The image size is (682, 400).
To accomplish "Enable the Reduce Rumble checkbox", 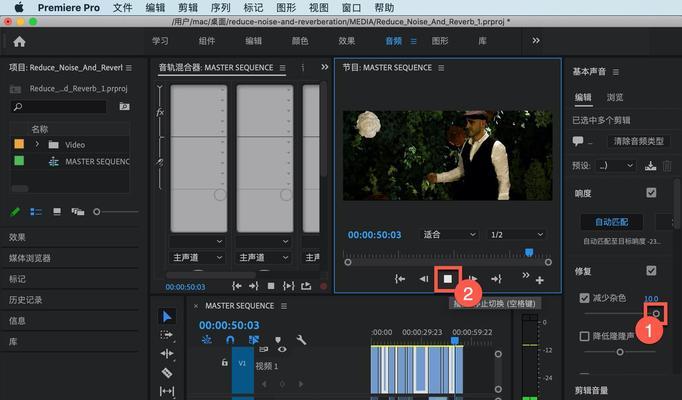I will (x=585, y=336).
